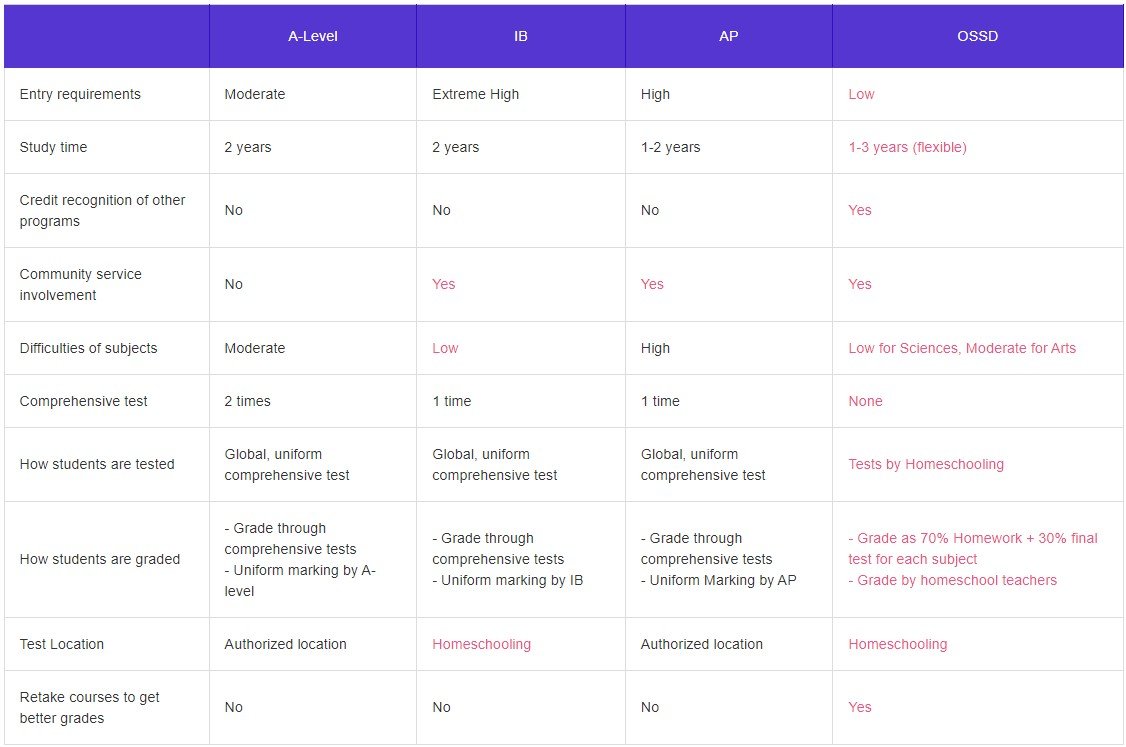Click pink 'Homeschooling' in IB Test Location
Image resolution: width=1126 pixels, height=747 pixels.
tap(481, 644)
